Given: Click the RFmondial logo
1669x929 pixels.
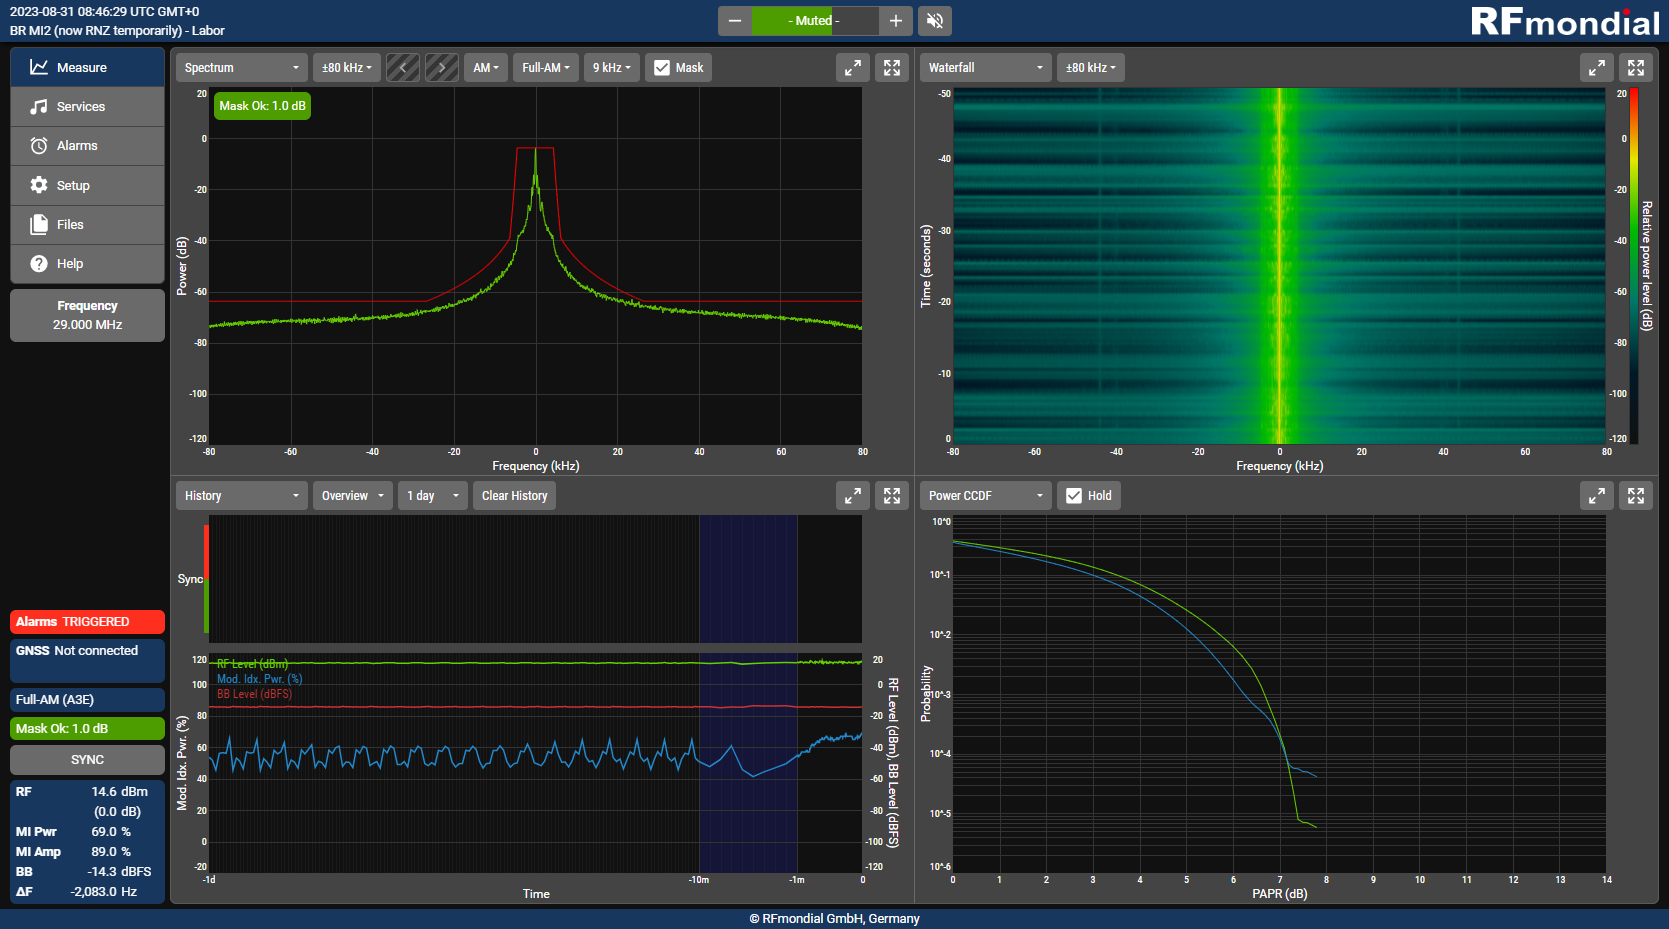Looking at the screenshot, I should pyautogui.click(x=1564, y=21).
